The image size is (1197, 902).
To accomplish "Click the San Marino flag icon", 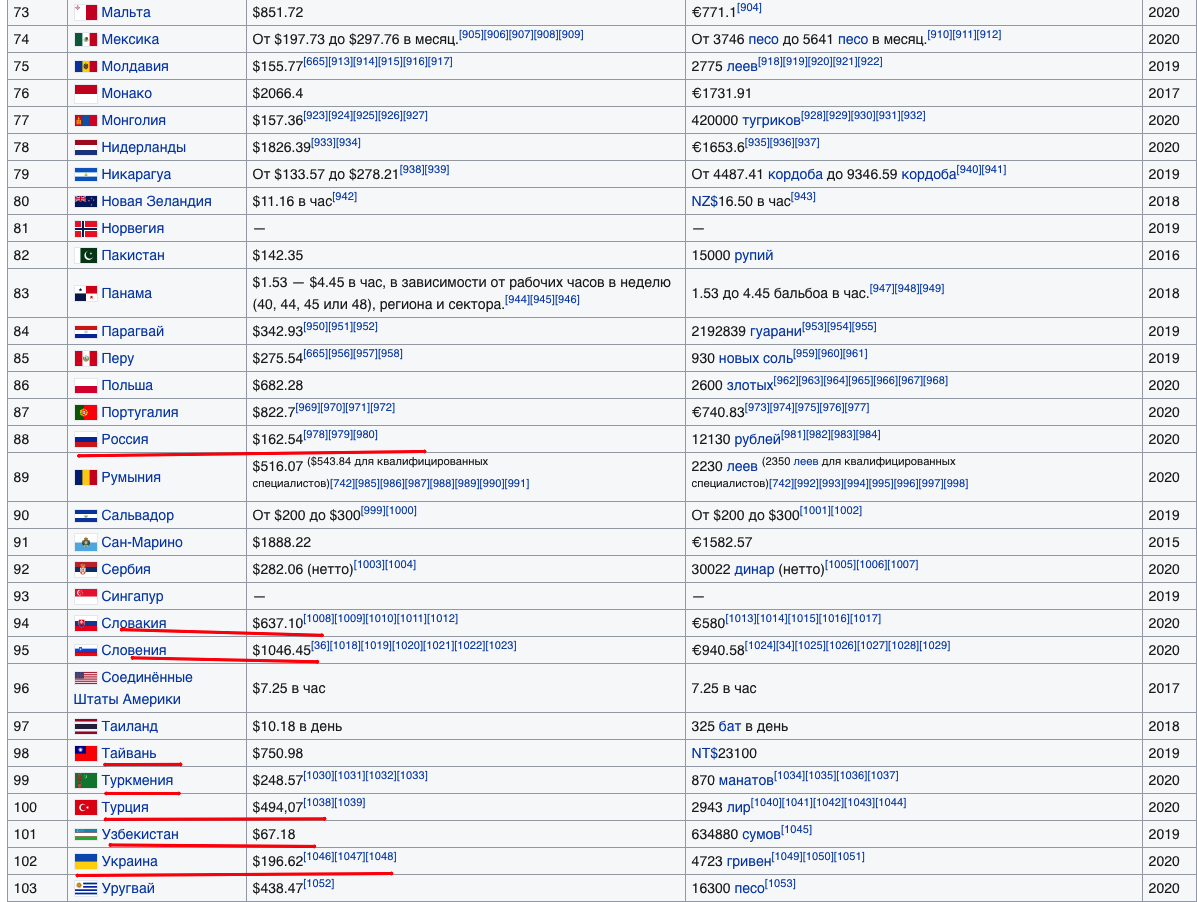I will (86, 543).
